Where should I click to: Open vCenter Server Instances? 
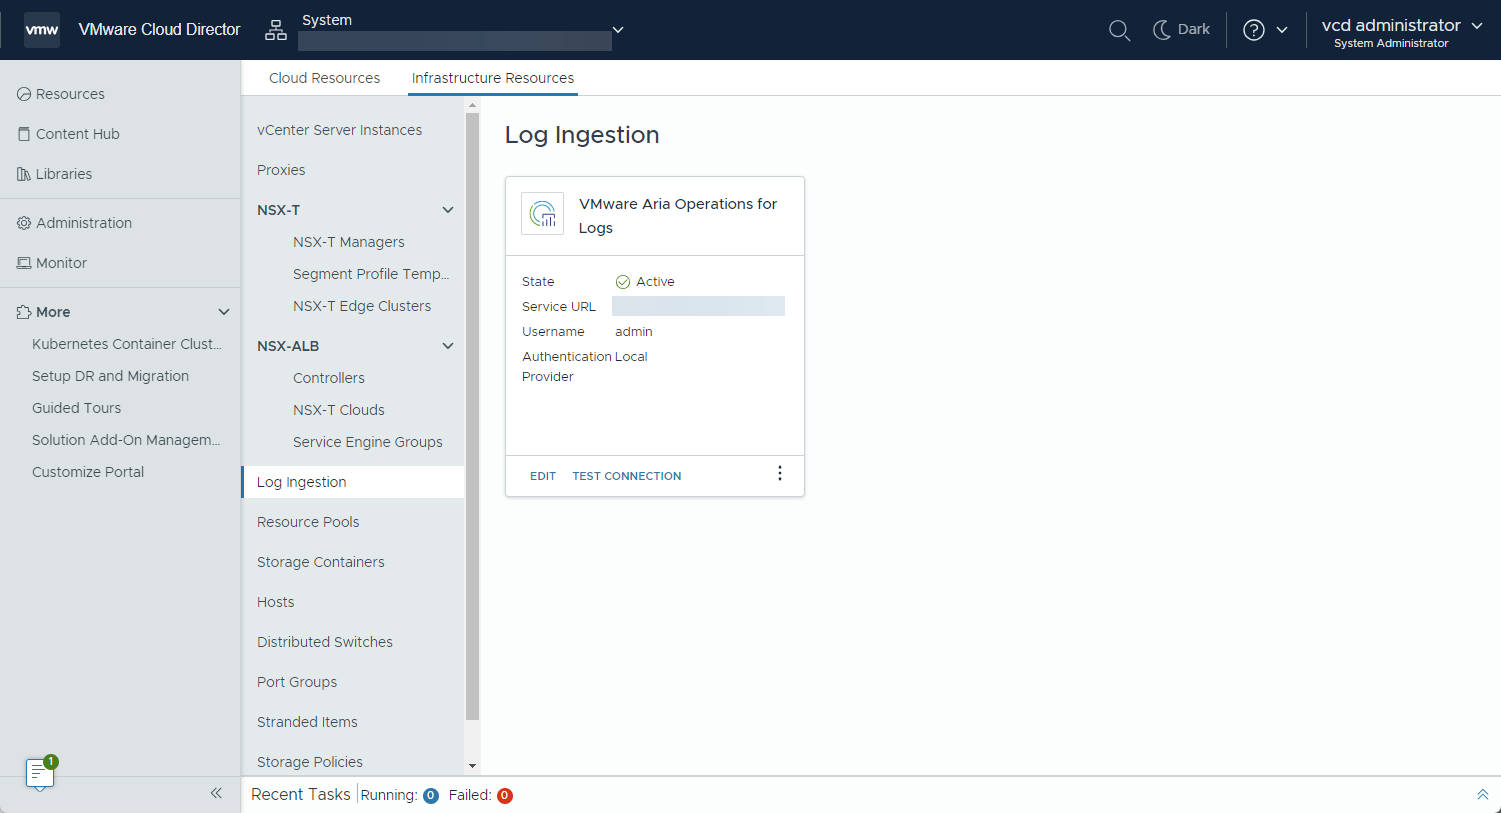[339, 130]
